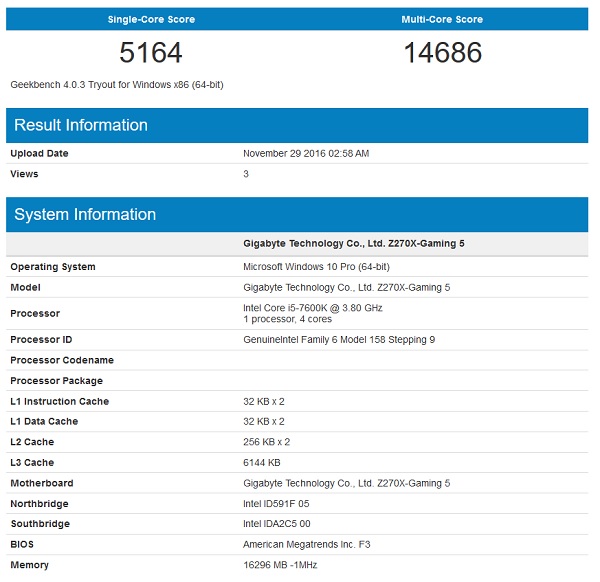The height and width of the screenshot is (582, 600).
Task: Click the L2 Cache label
Action: (32, 442)
